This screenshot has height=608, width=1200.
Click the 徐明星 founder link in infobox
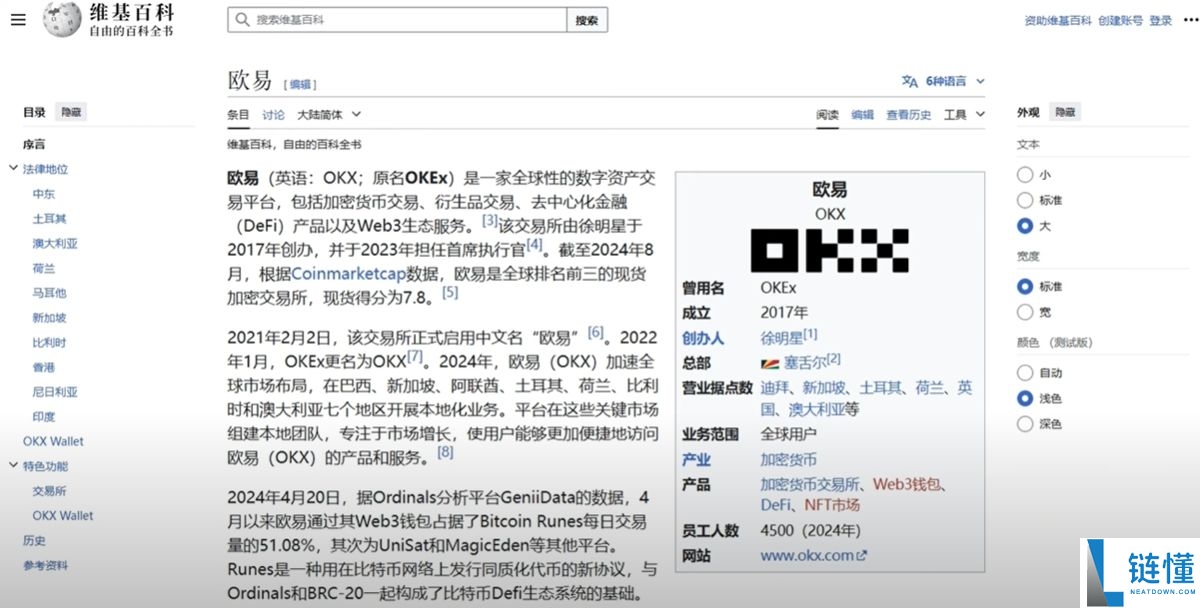[x=781, y=338]
